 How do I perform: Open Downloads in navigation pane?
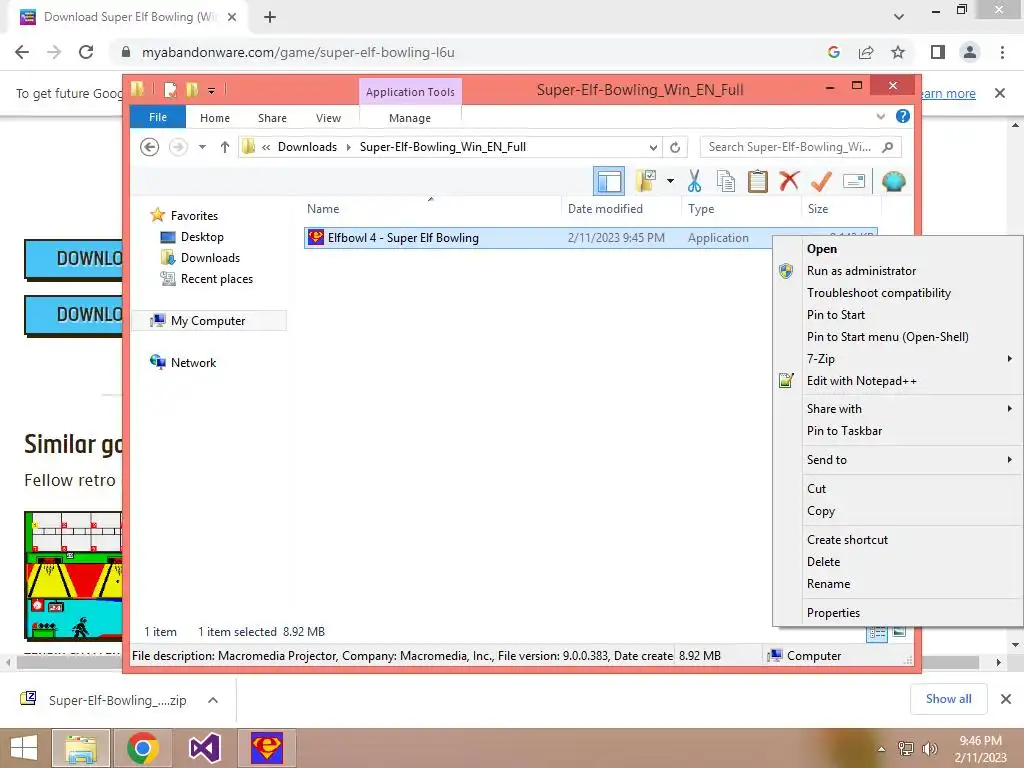click(210, 257)
